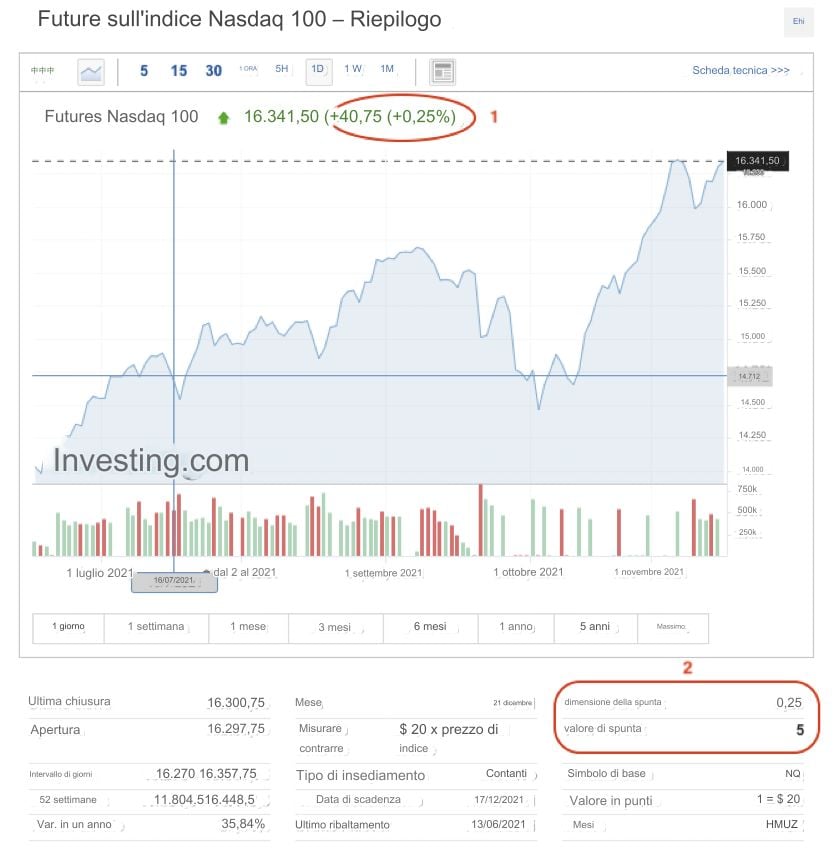Viewport: 834px width, 850px height.
Task: Open the news panel icon in toolbar
Action: click(442, 71)
